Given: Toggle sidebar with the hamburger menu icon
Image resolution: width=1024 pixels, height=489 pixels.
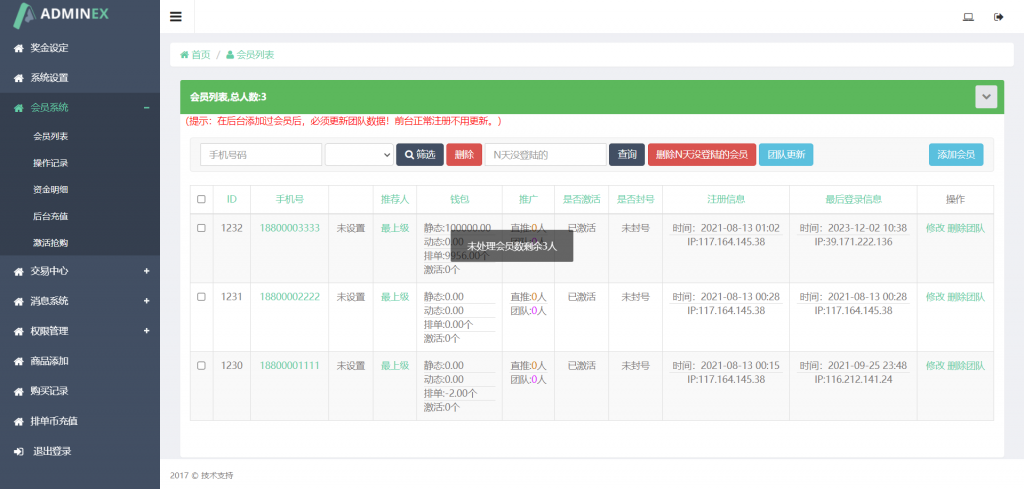Looking at the screenshot, I should pyautogui.click(x=176, y=16).
